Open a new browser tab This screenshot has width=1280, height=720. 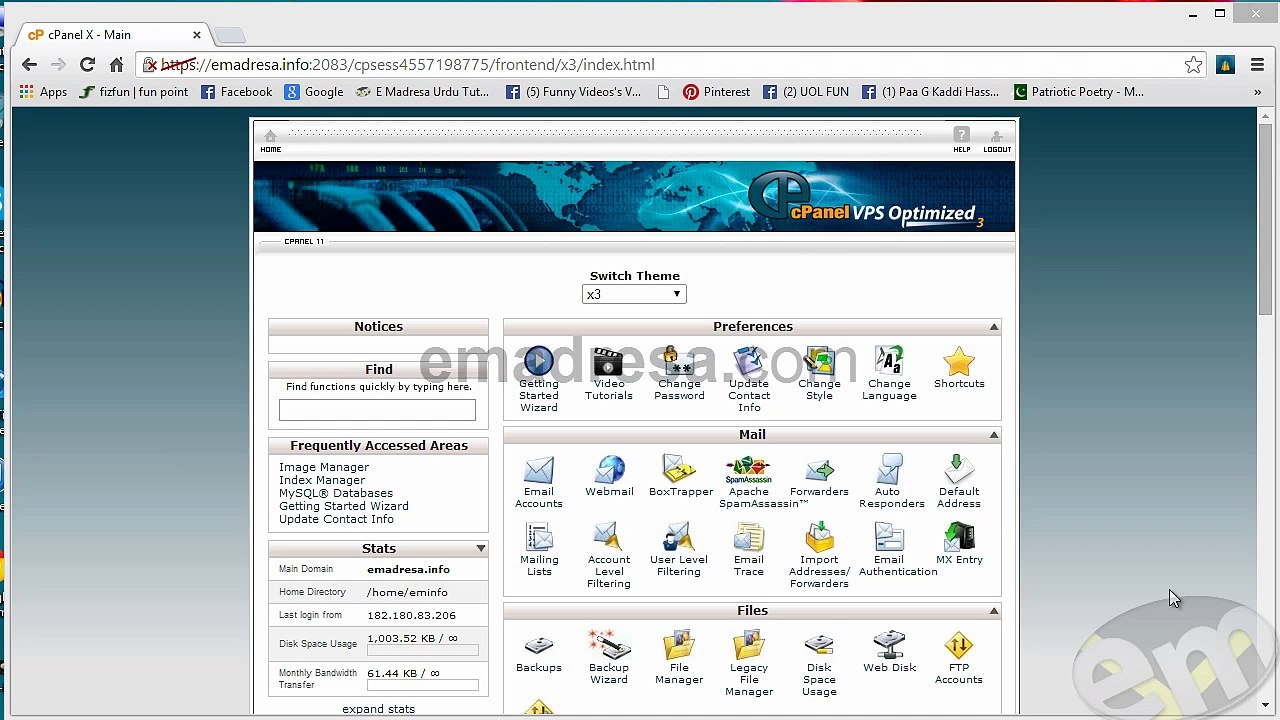coord(229,35)
